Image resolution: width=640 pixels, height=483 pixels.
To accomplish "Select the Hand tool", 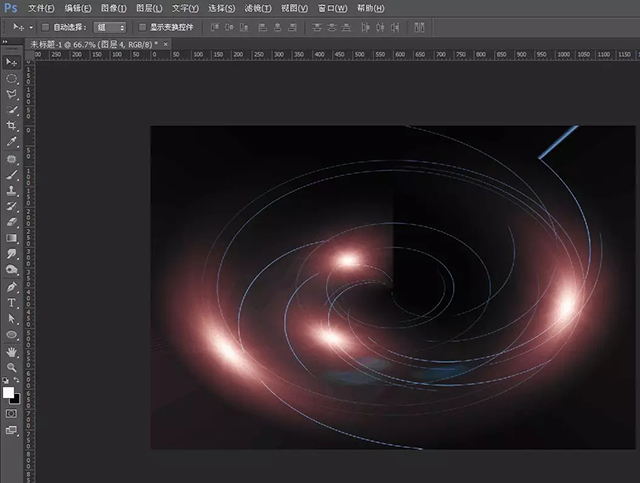I will click(x=12, y=351).
